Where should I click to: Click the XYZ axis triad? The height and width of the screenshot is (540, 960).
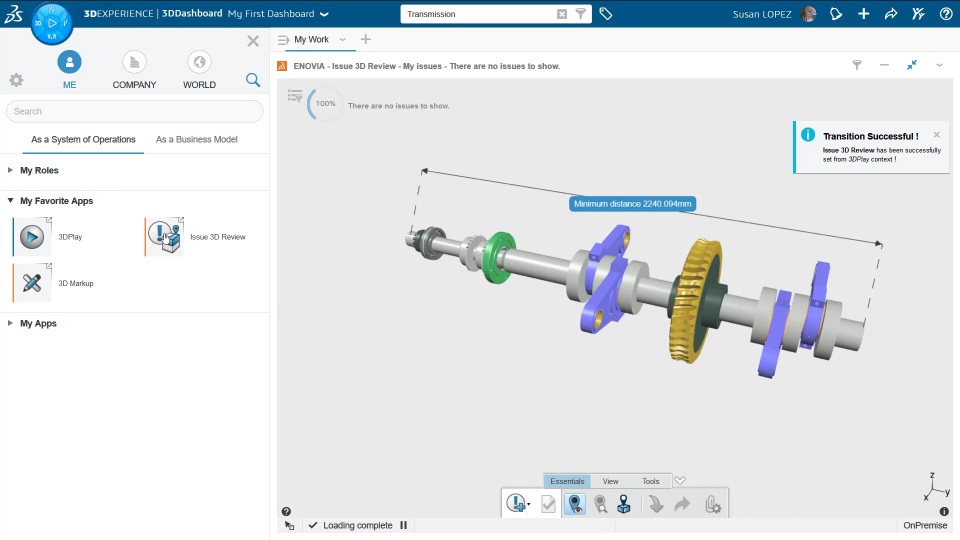click(x=937, y=487)
